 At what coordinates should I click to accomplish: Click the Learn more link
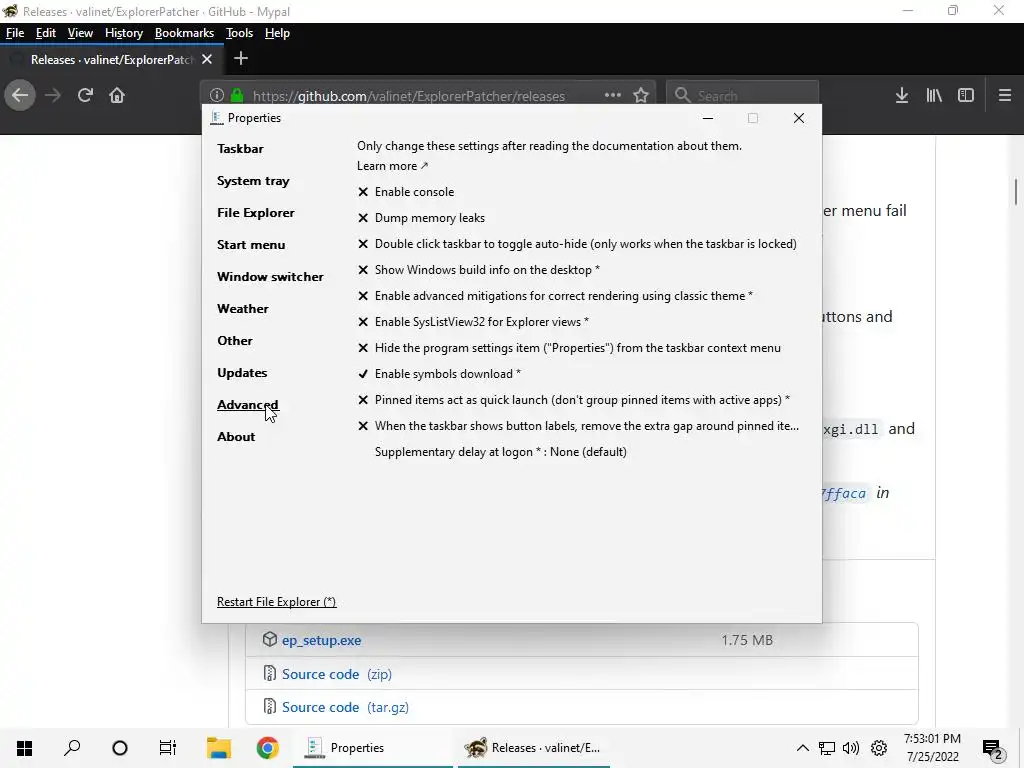click(x=392, y=166)
